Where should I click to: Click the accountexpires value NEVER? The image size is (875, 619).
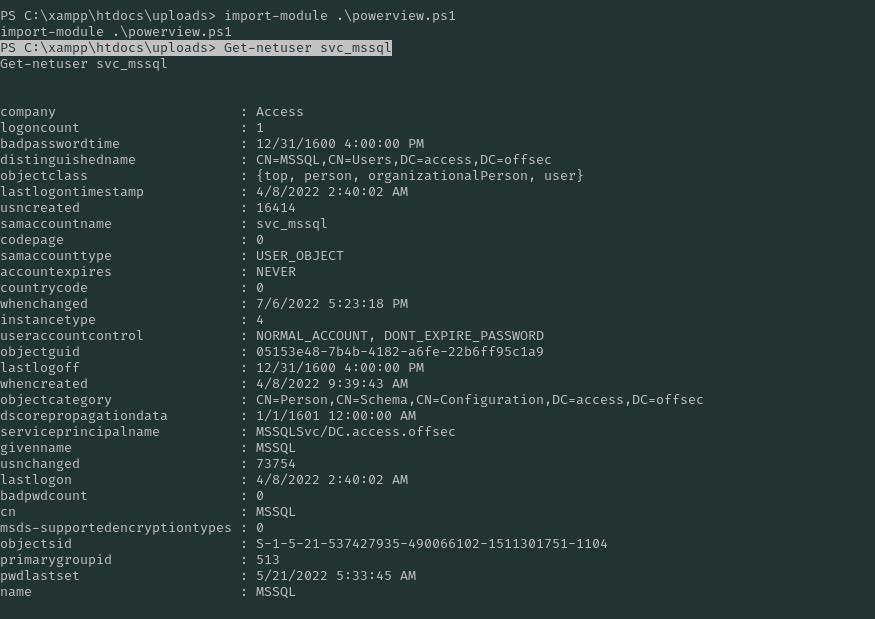(275, 272)
